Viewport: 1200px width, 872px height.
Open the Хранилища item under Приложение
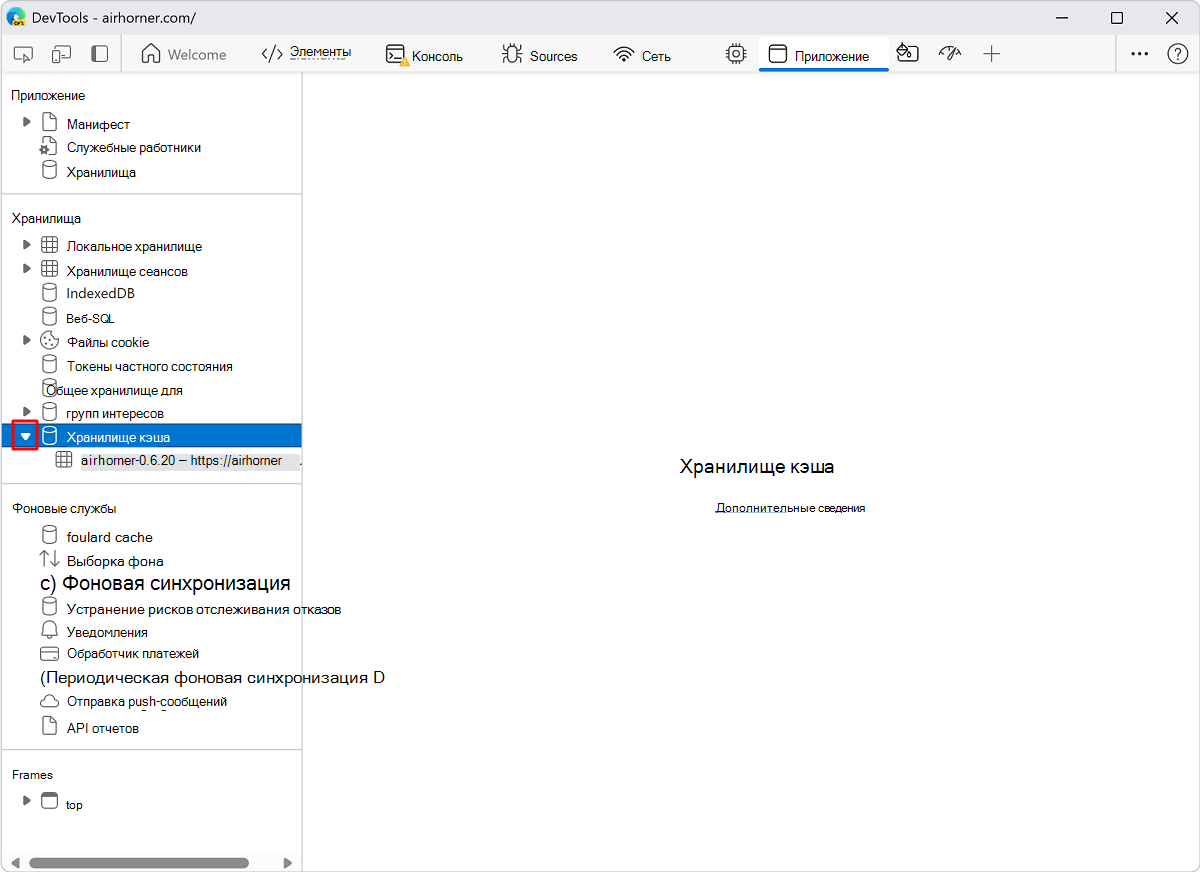[x=101, y=172]
